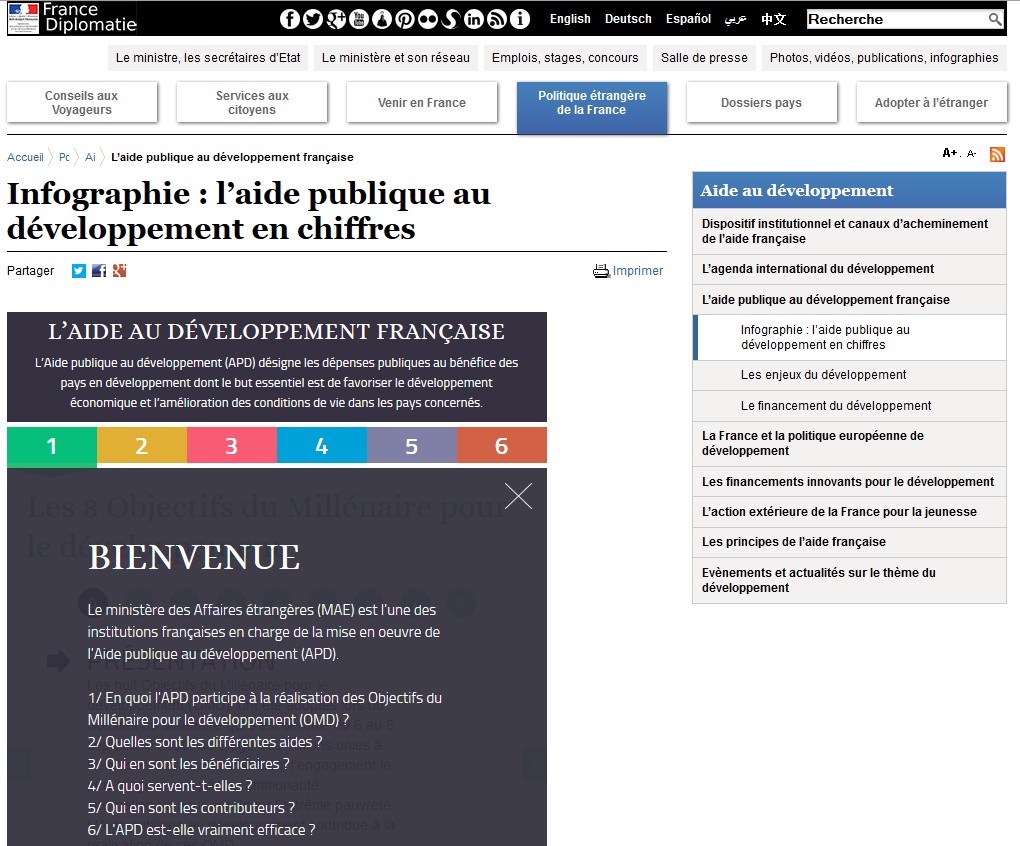Click question '2/ Quelles sont les différentes aides ?'
Screen dimensions: 1020x846
(x=205, y=742)
